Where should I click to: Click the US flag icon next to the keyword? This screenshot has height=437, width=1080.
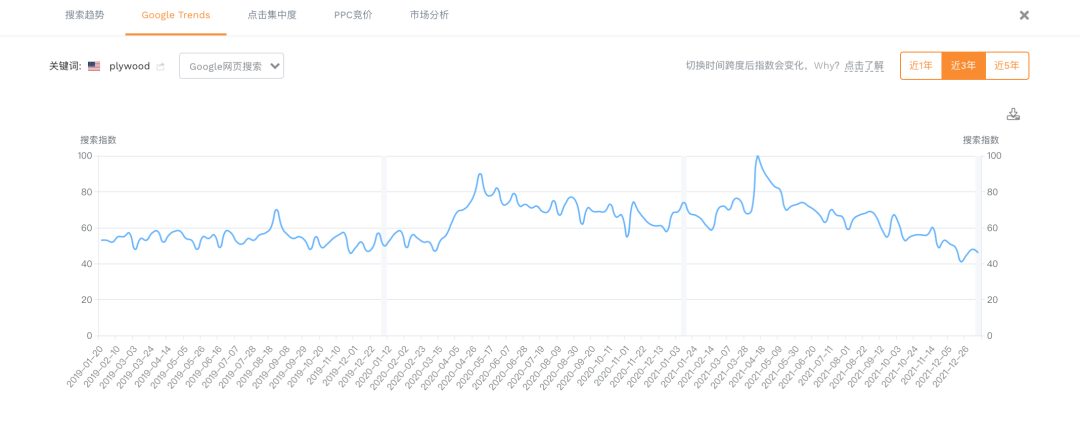coord(94,66)
